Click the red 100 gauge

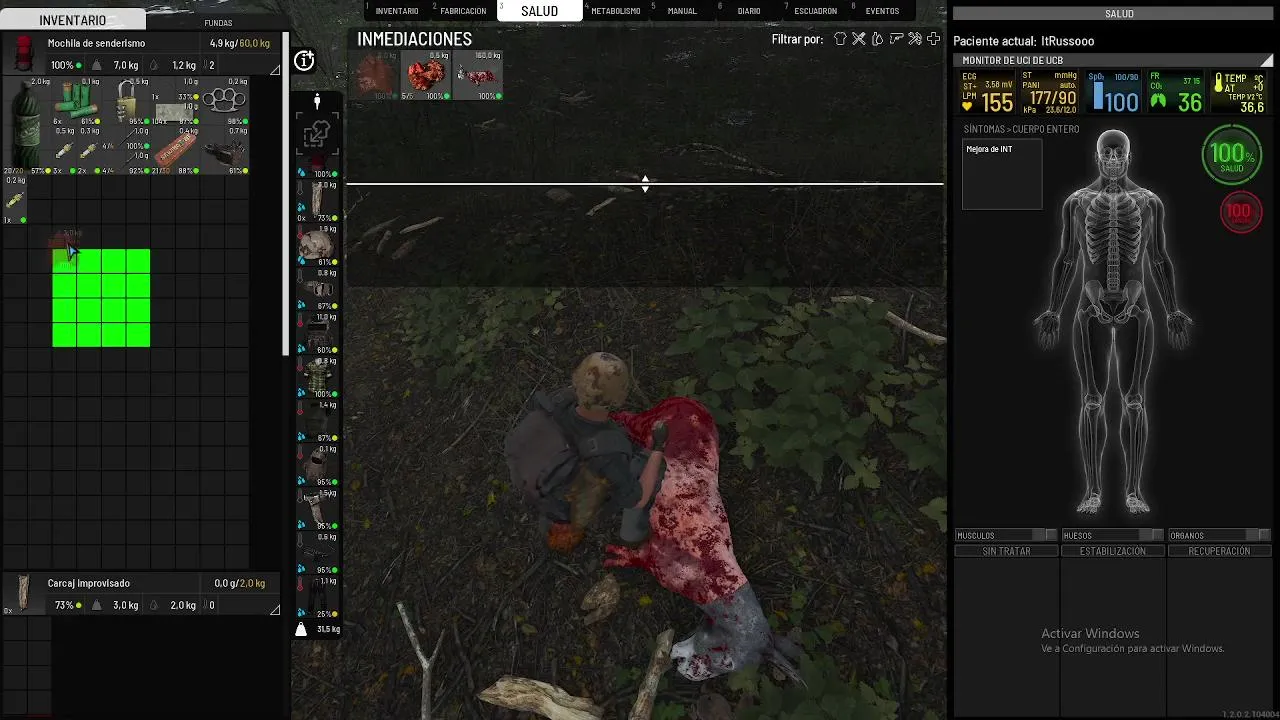click(x=1240, y=212)
